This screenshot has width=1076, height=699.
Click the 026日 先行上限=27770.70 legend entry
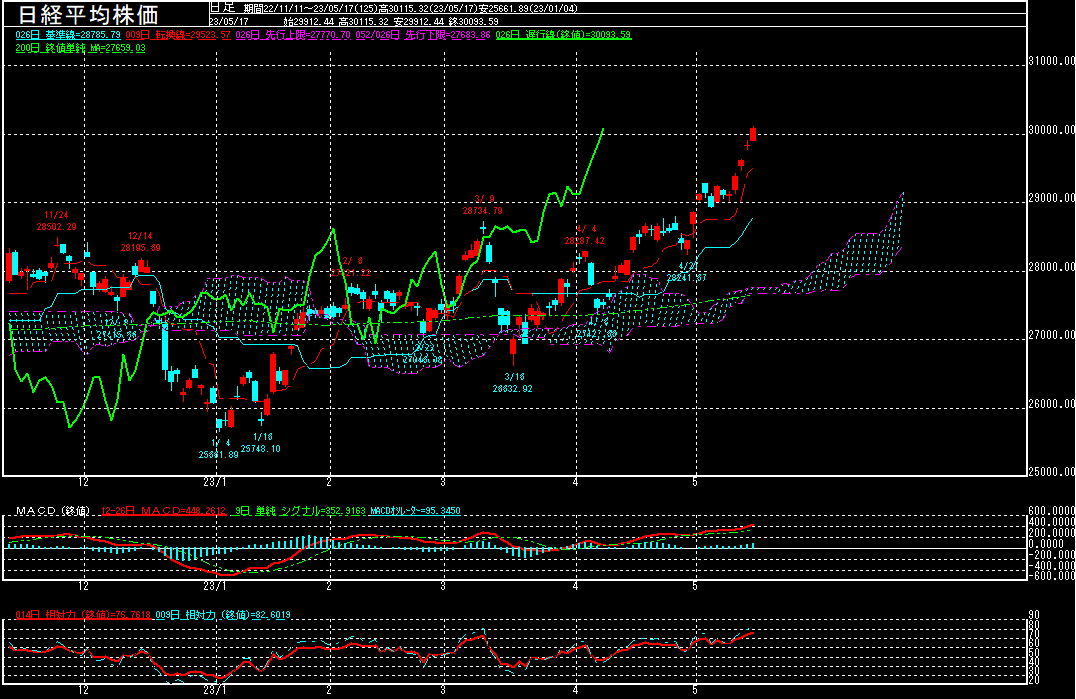coord(293,34)
